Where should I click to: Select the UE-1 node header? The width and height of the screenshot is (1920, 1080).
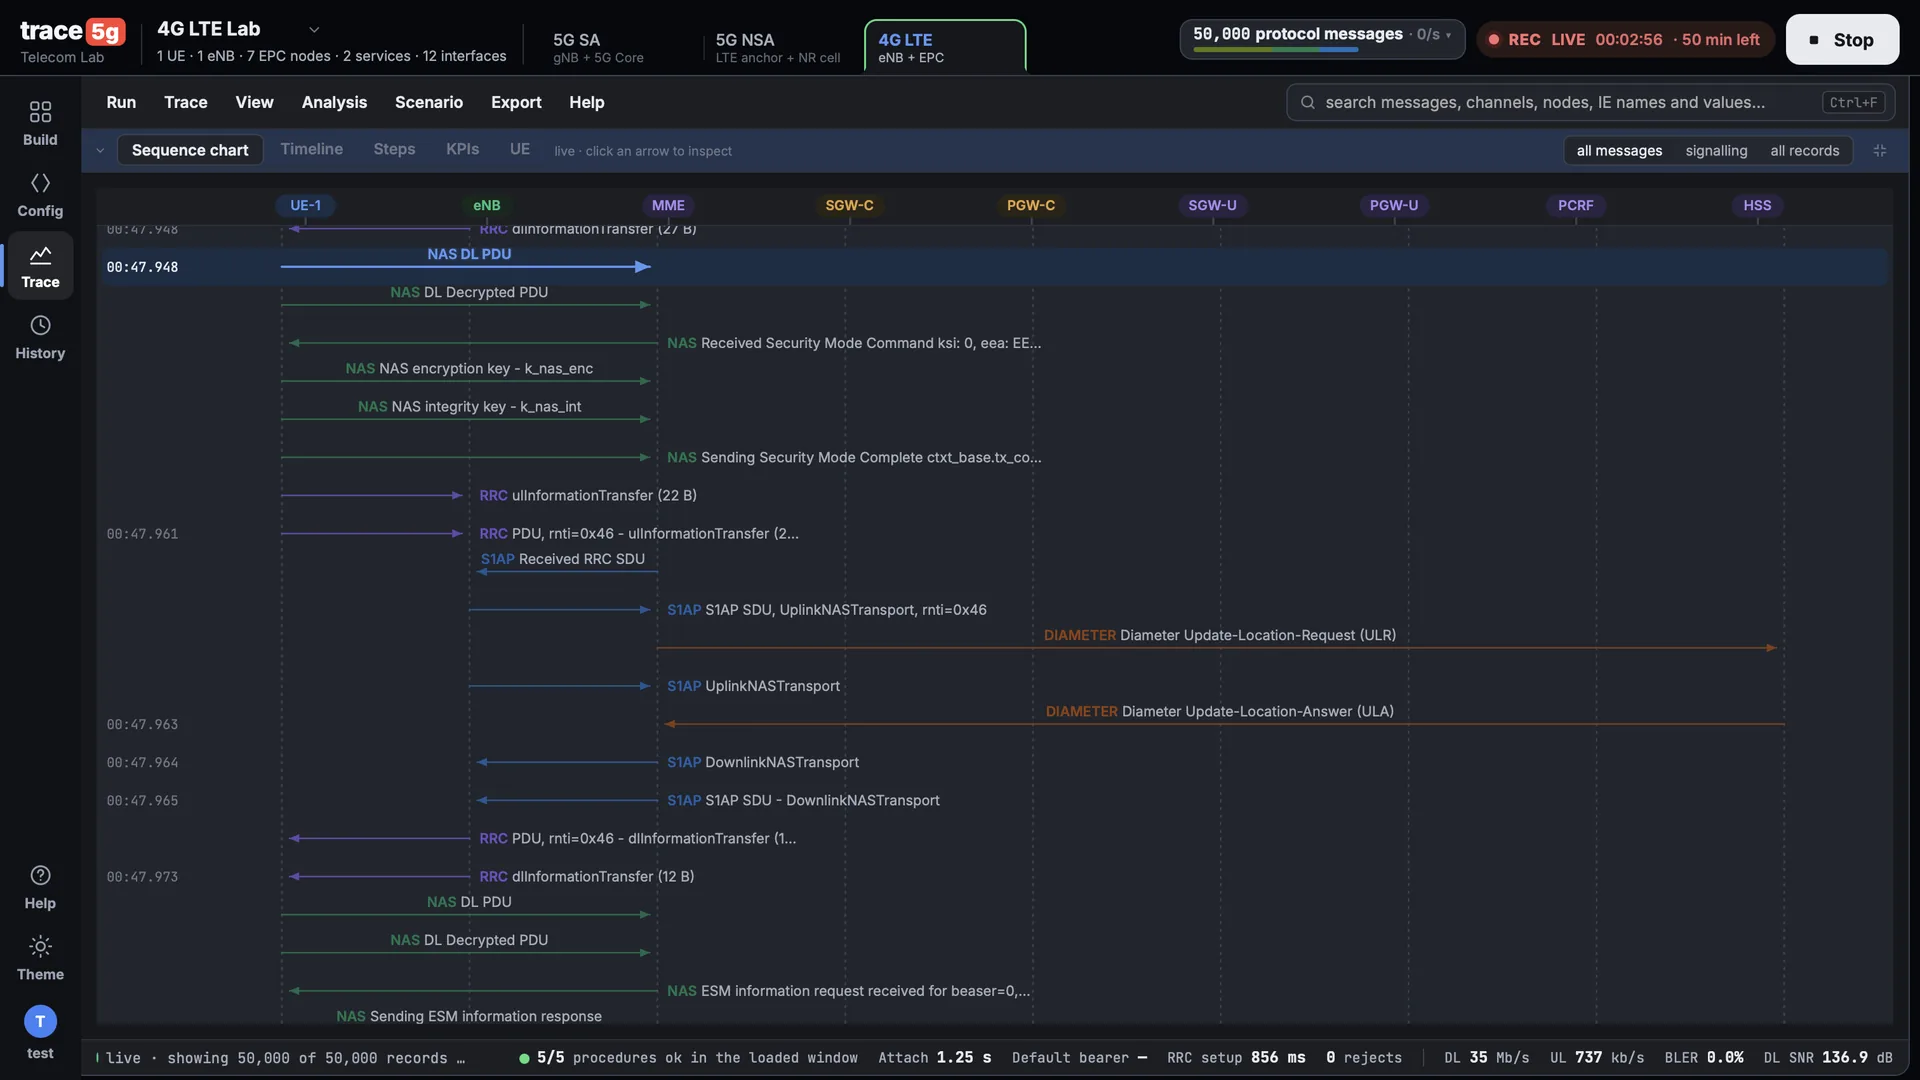click(x=305, y=205)
